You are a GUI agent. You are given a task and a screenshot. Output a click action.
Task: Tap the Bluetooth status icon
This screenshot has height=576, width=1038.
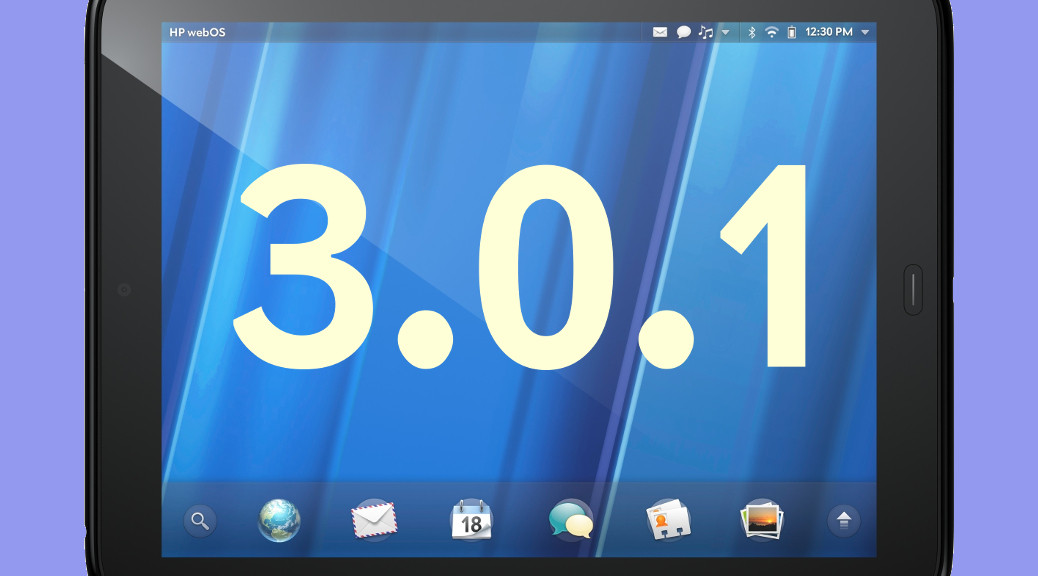(751, 32)
